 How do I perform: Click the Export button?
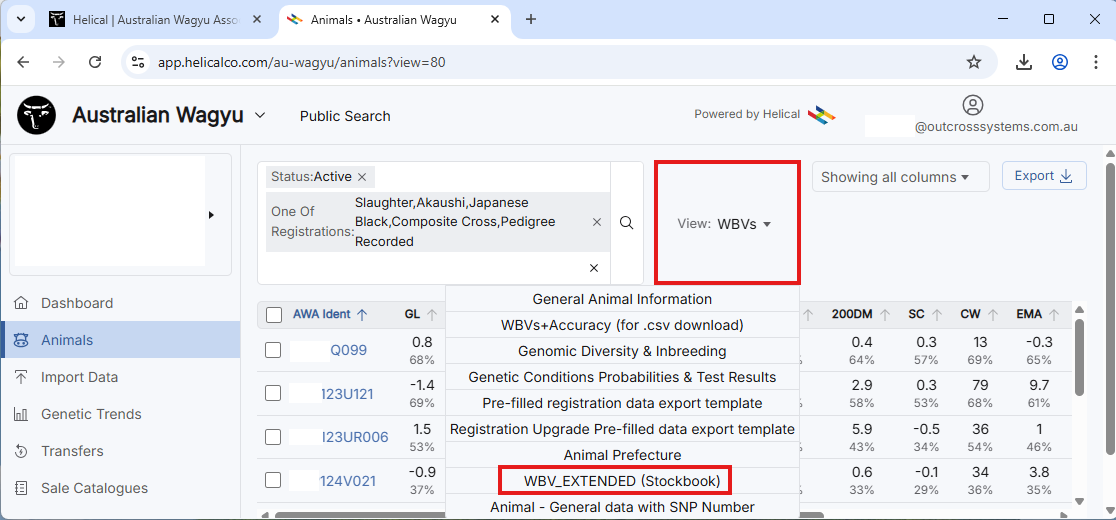pyautogui.click(x=1043, y=176)
